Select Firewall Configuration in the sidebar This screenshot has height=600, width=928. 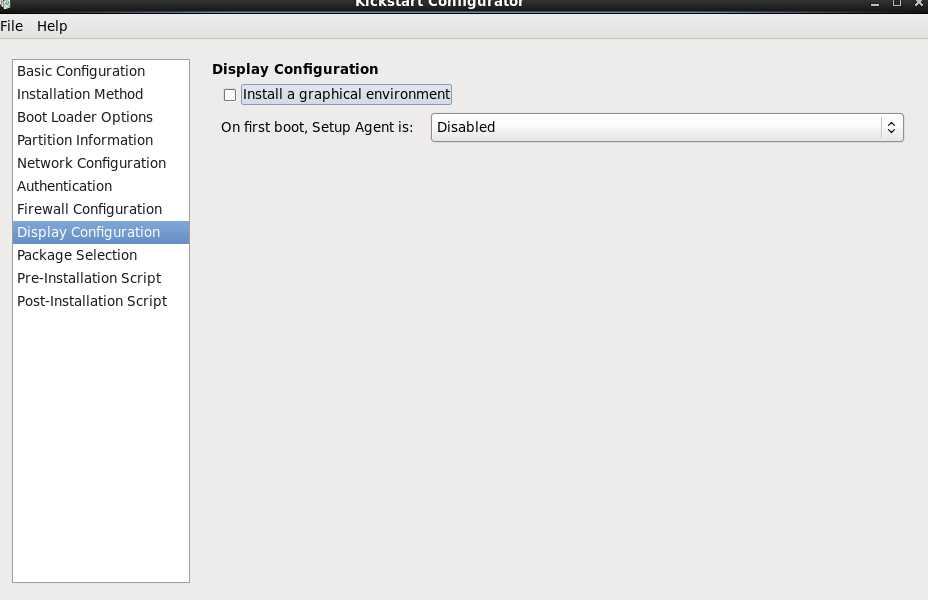click(x=101, y=209)
